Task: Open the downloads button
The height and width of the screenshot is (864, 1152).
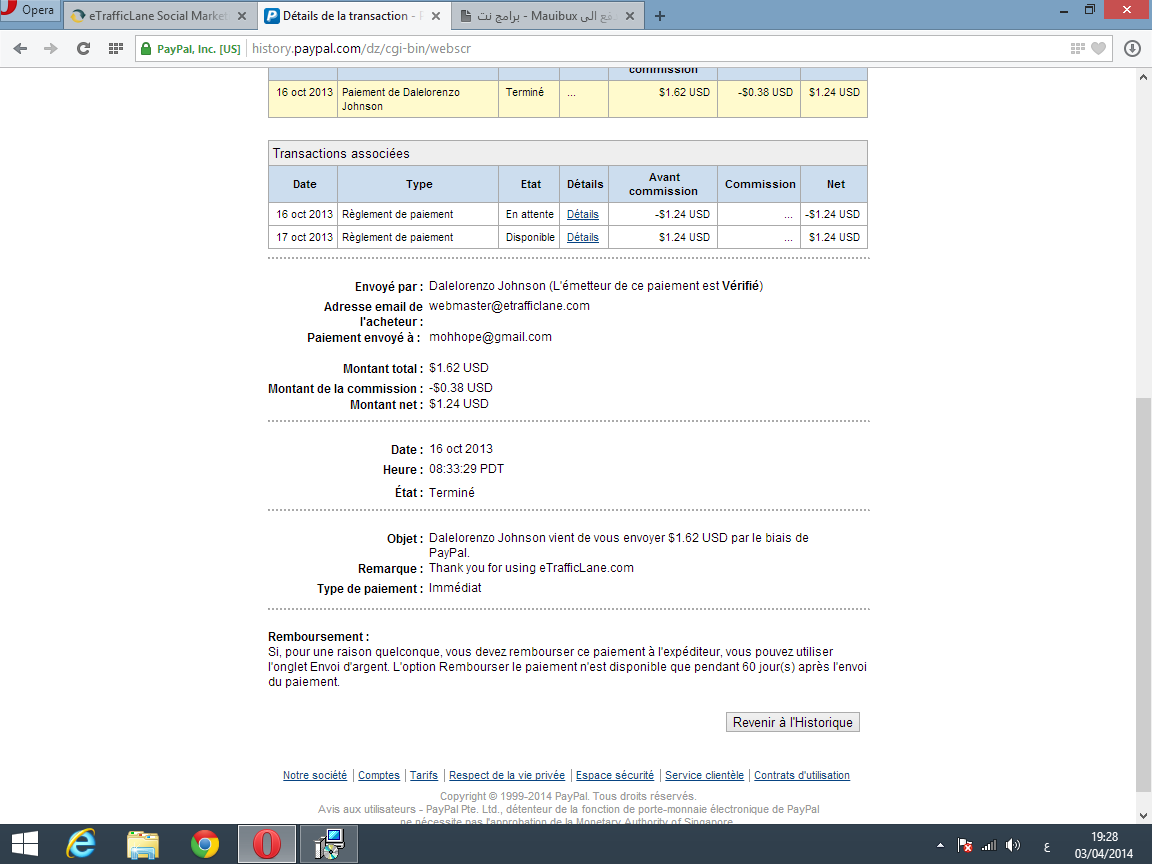Action: (x=1132, y=48)
